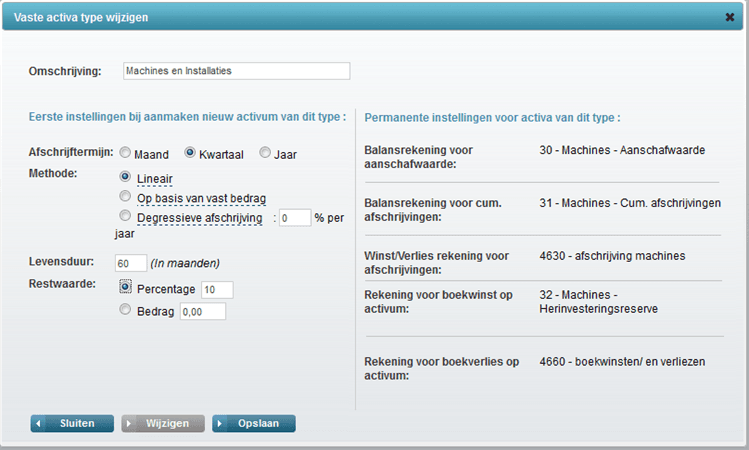Screen dimensions: 749x450
Task: Click the Restwaarde percentage value field
Action: point(217,289)
